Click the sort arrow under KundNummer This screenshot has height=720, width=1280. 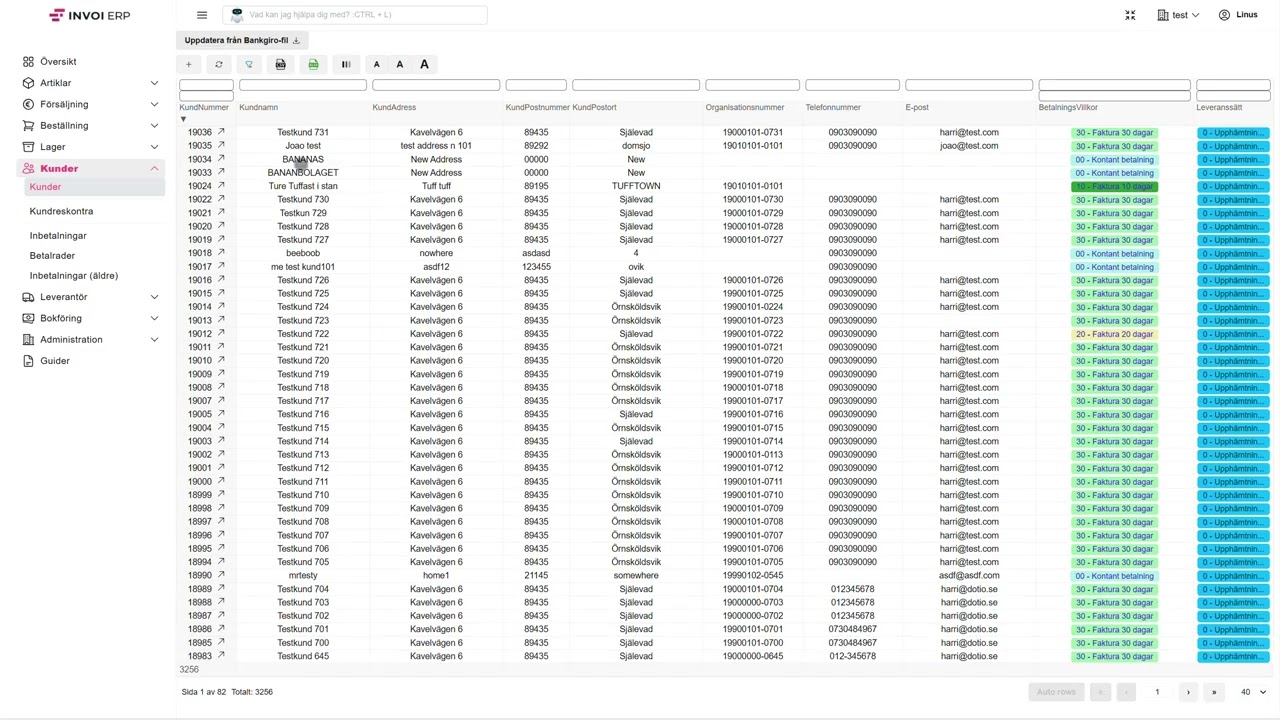[x=183, y=119]
